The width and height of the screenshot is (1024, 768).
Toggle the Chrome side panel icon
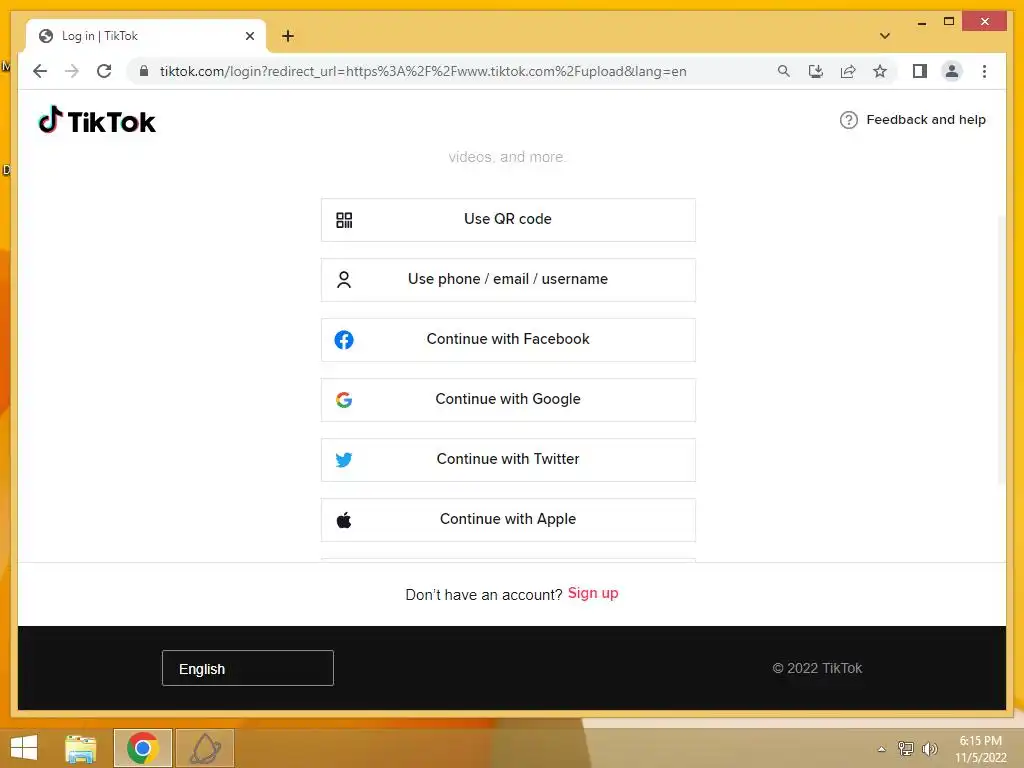(x=920, y=71)
